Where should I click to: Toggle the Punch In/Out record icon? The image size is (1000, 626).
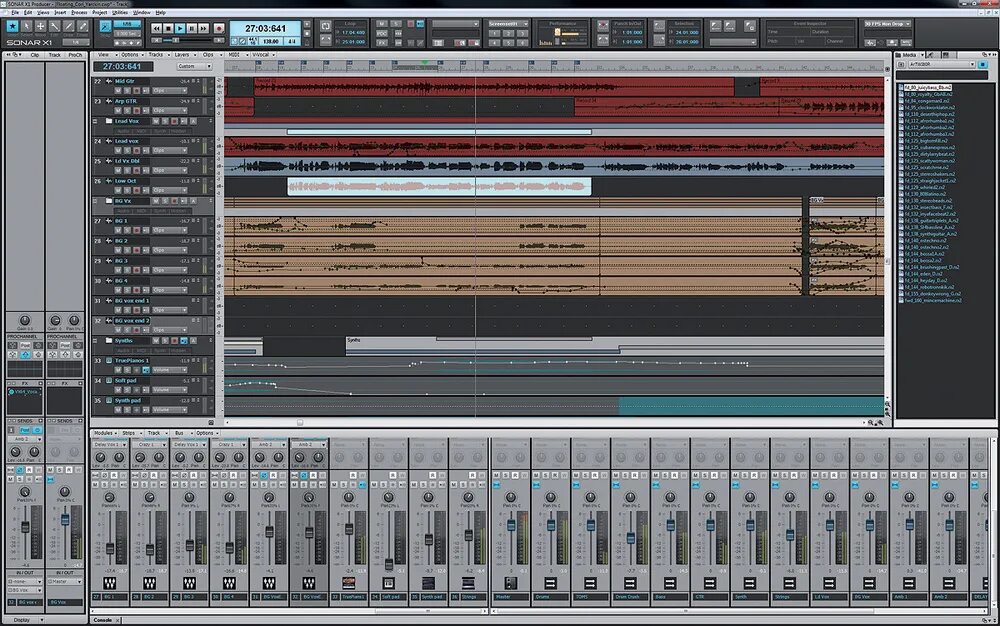point(603,26)
